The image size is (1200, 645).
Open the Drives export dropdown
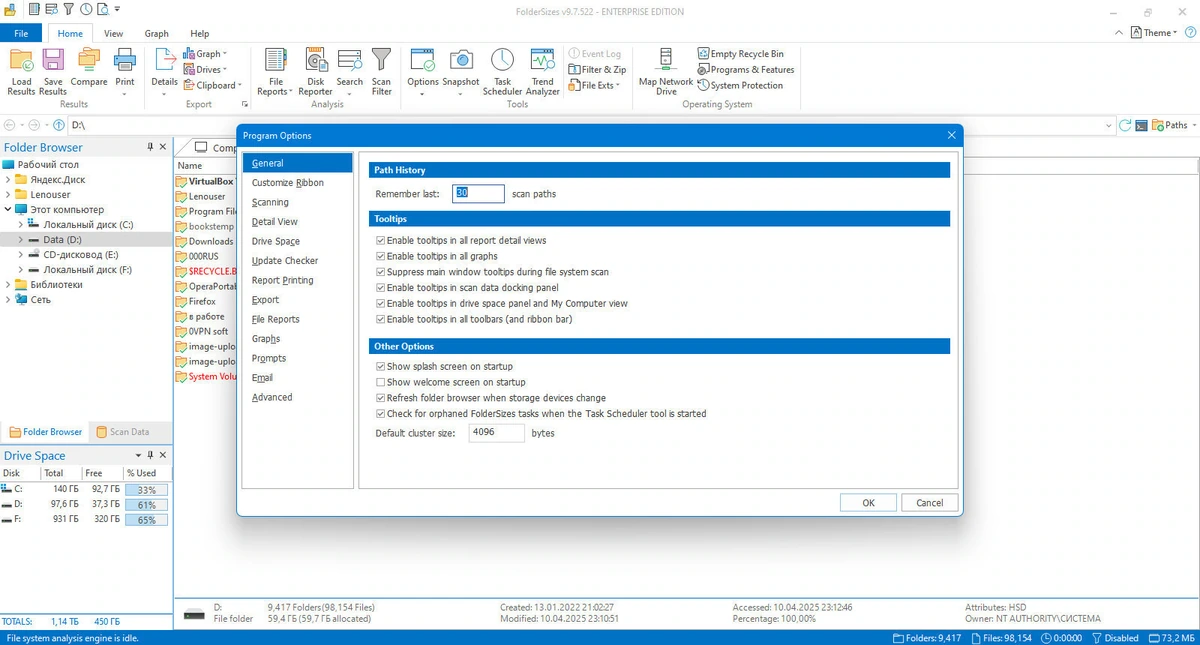click(205, 70)
